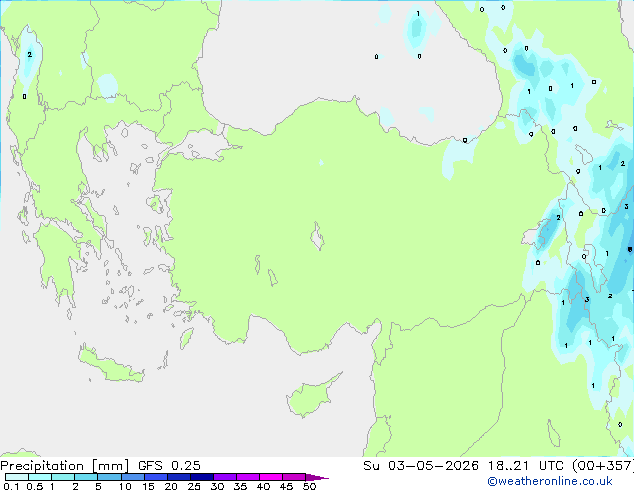Image resolution: width=634 pixels, height=490 pixels.
Task: Click the 'Su 03-05-2026' forecast date text
Action: point(421,466)
